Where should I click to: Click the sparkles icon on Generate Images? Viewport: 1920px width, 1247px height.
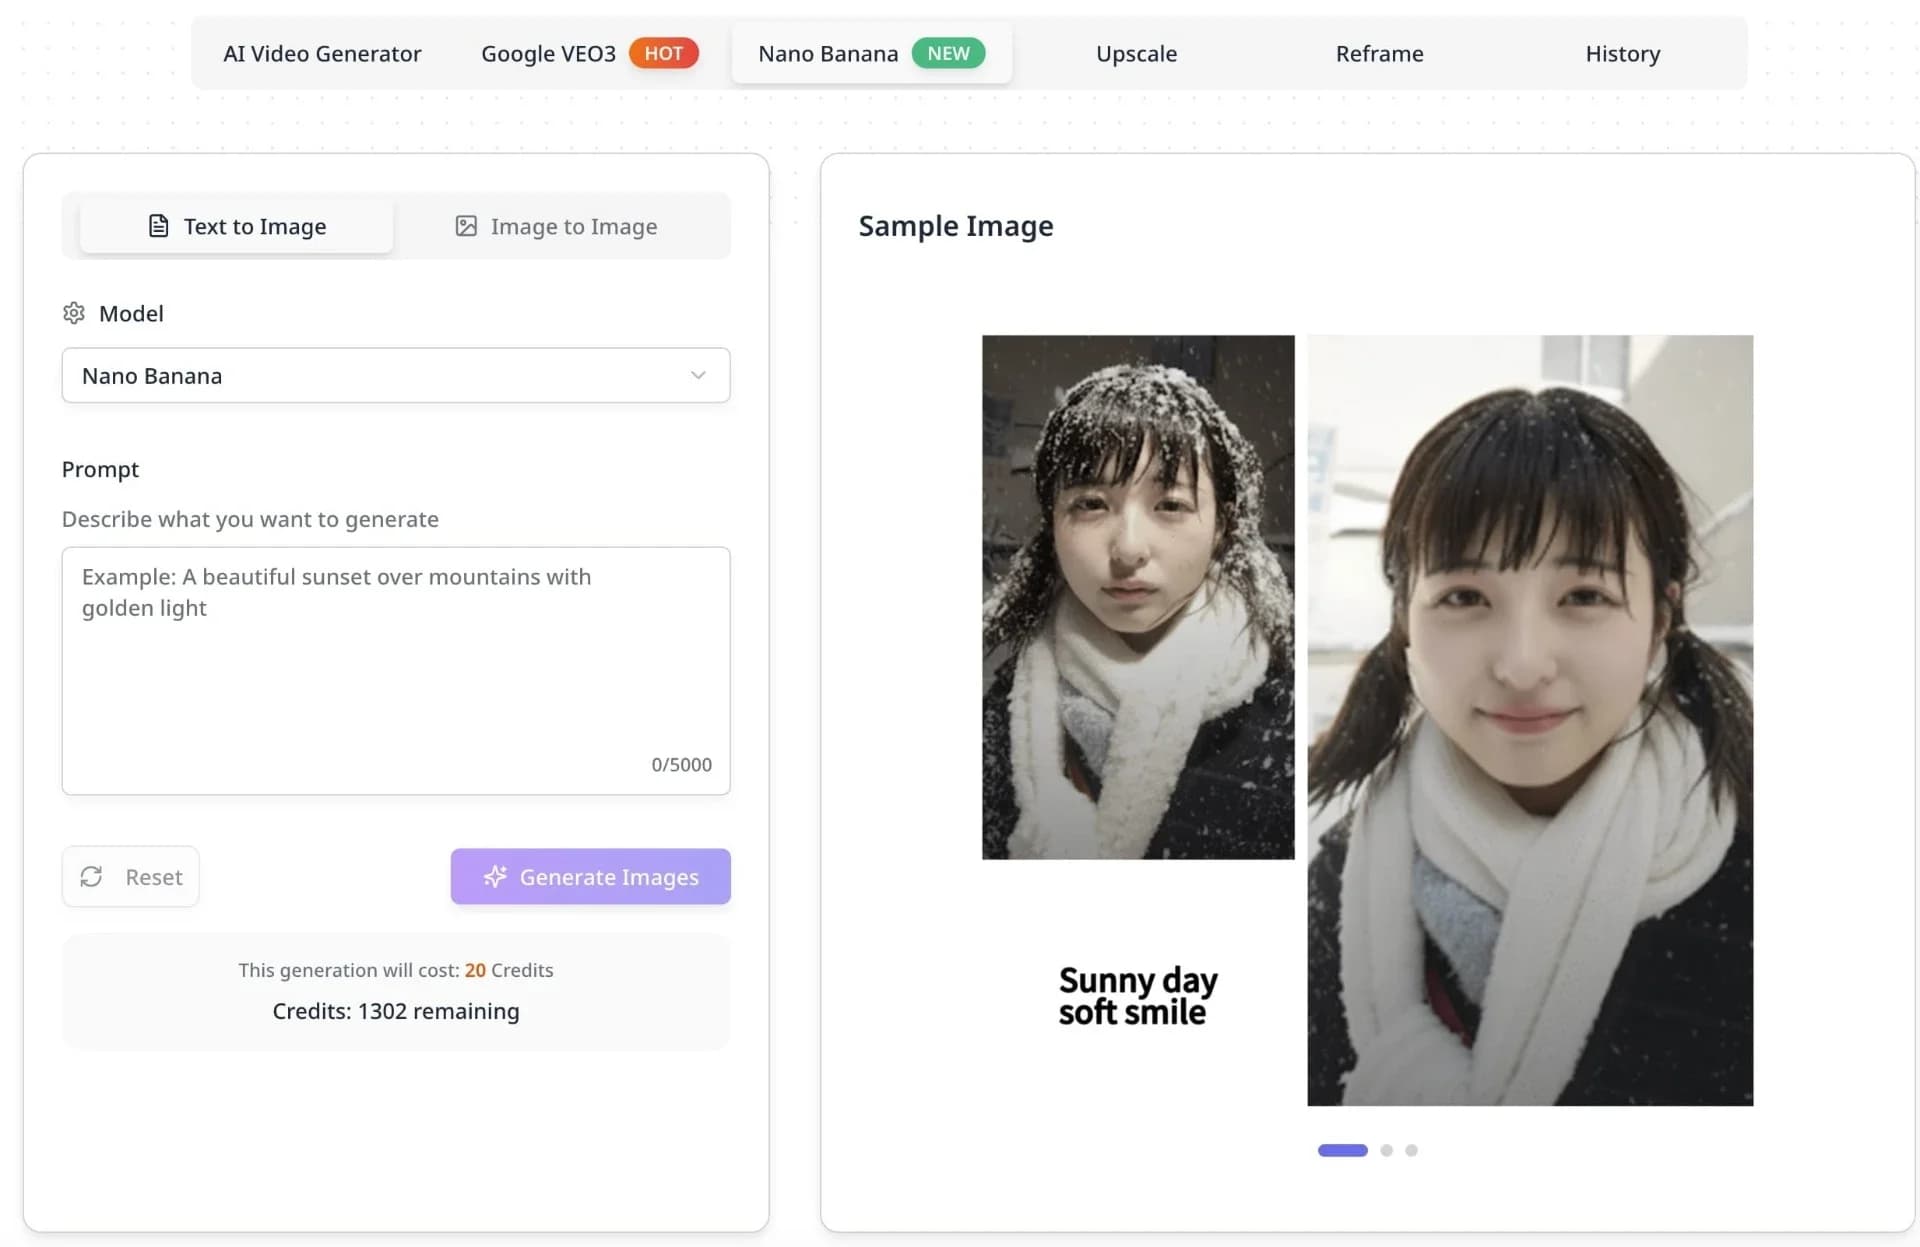tap(495, 877)
